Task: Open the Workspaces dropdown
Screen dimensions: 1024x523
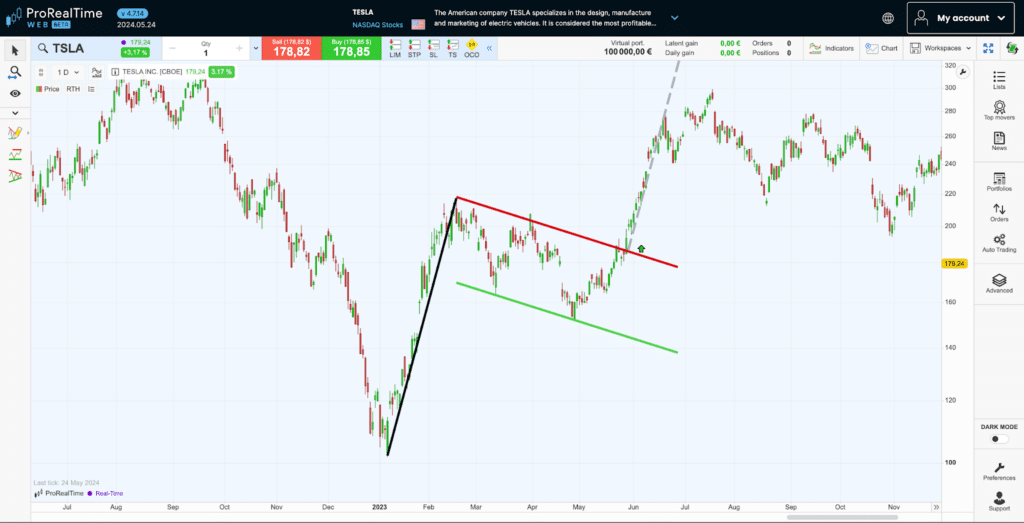Action: tap(940, 48)
